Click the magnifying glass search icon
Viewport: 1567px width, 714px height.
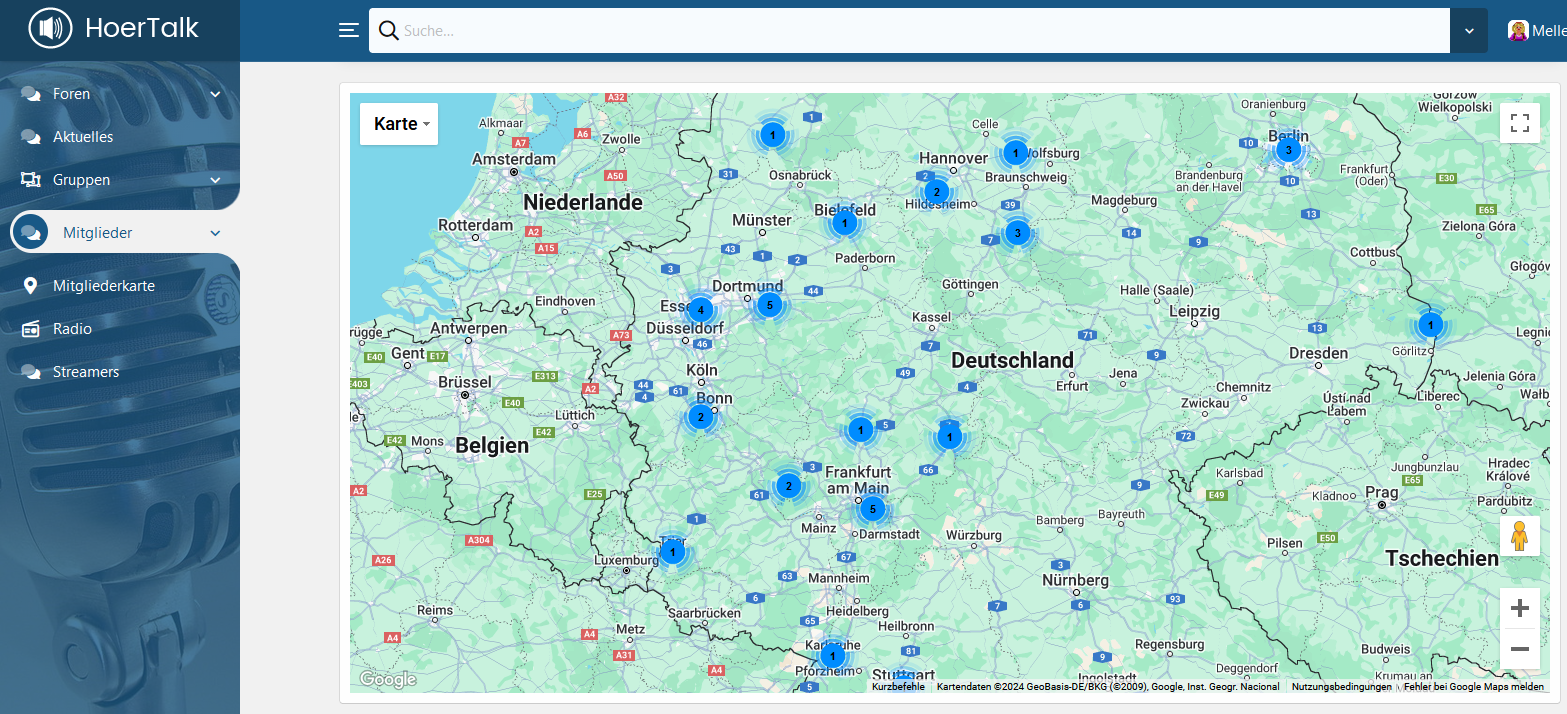coord(388,30)
